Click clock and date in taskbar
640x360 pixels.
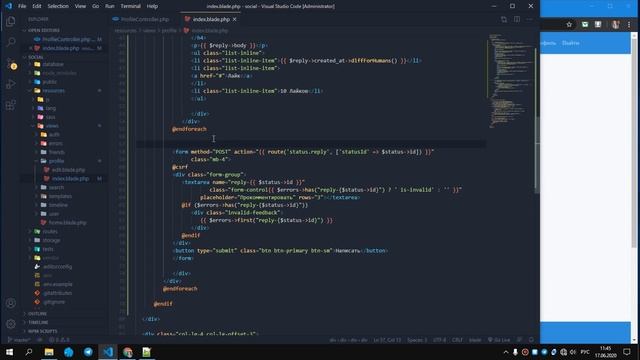[606, 352]
